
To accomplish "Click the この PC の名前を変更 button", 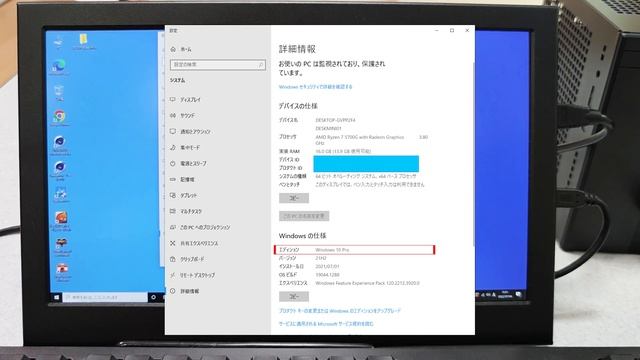I will pyautogui.click(x=304, y=216).
